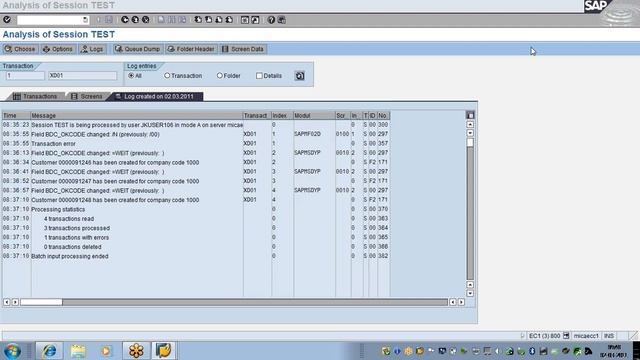640x360 pixels.
Task: Go to Next page icon
Action: [219, 20]
